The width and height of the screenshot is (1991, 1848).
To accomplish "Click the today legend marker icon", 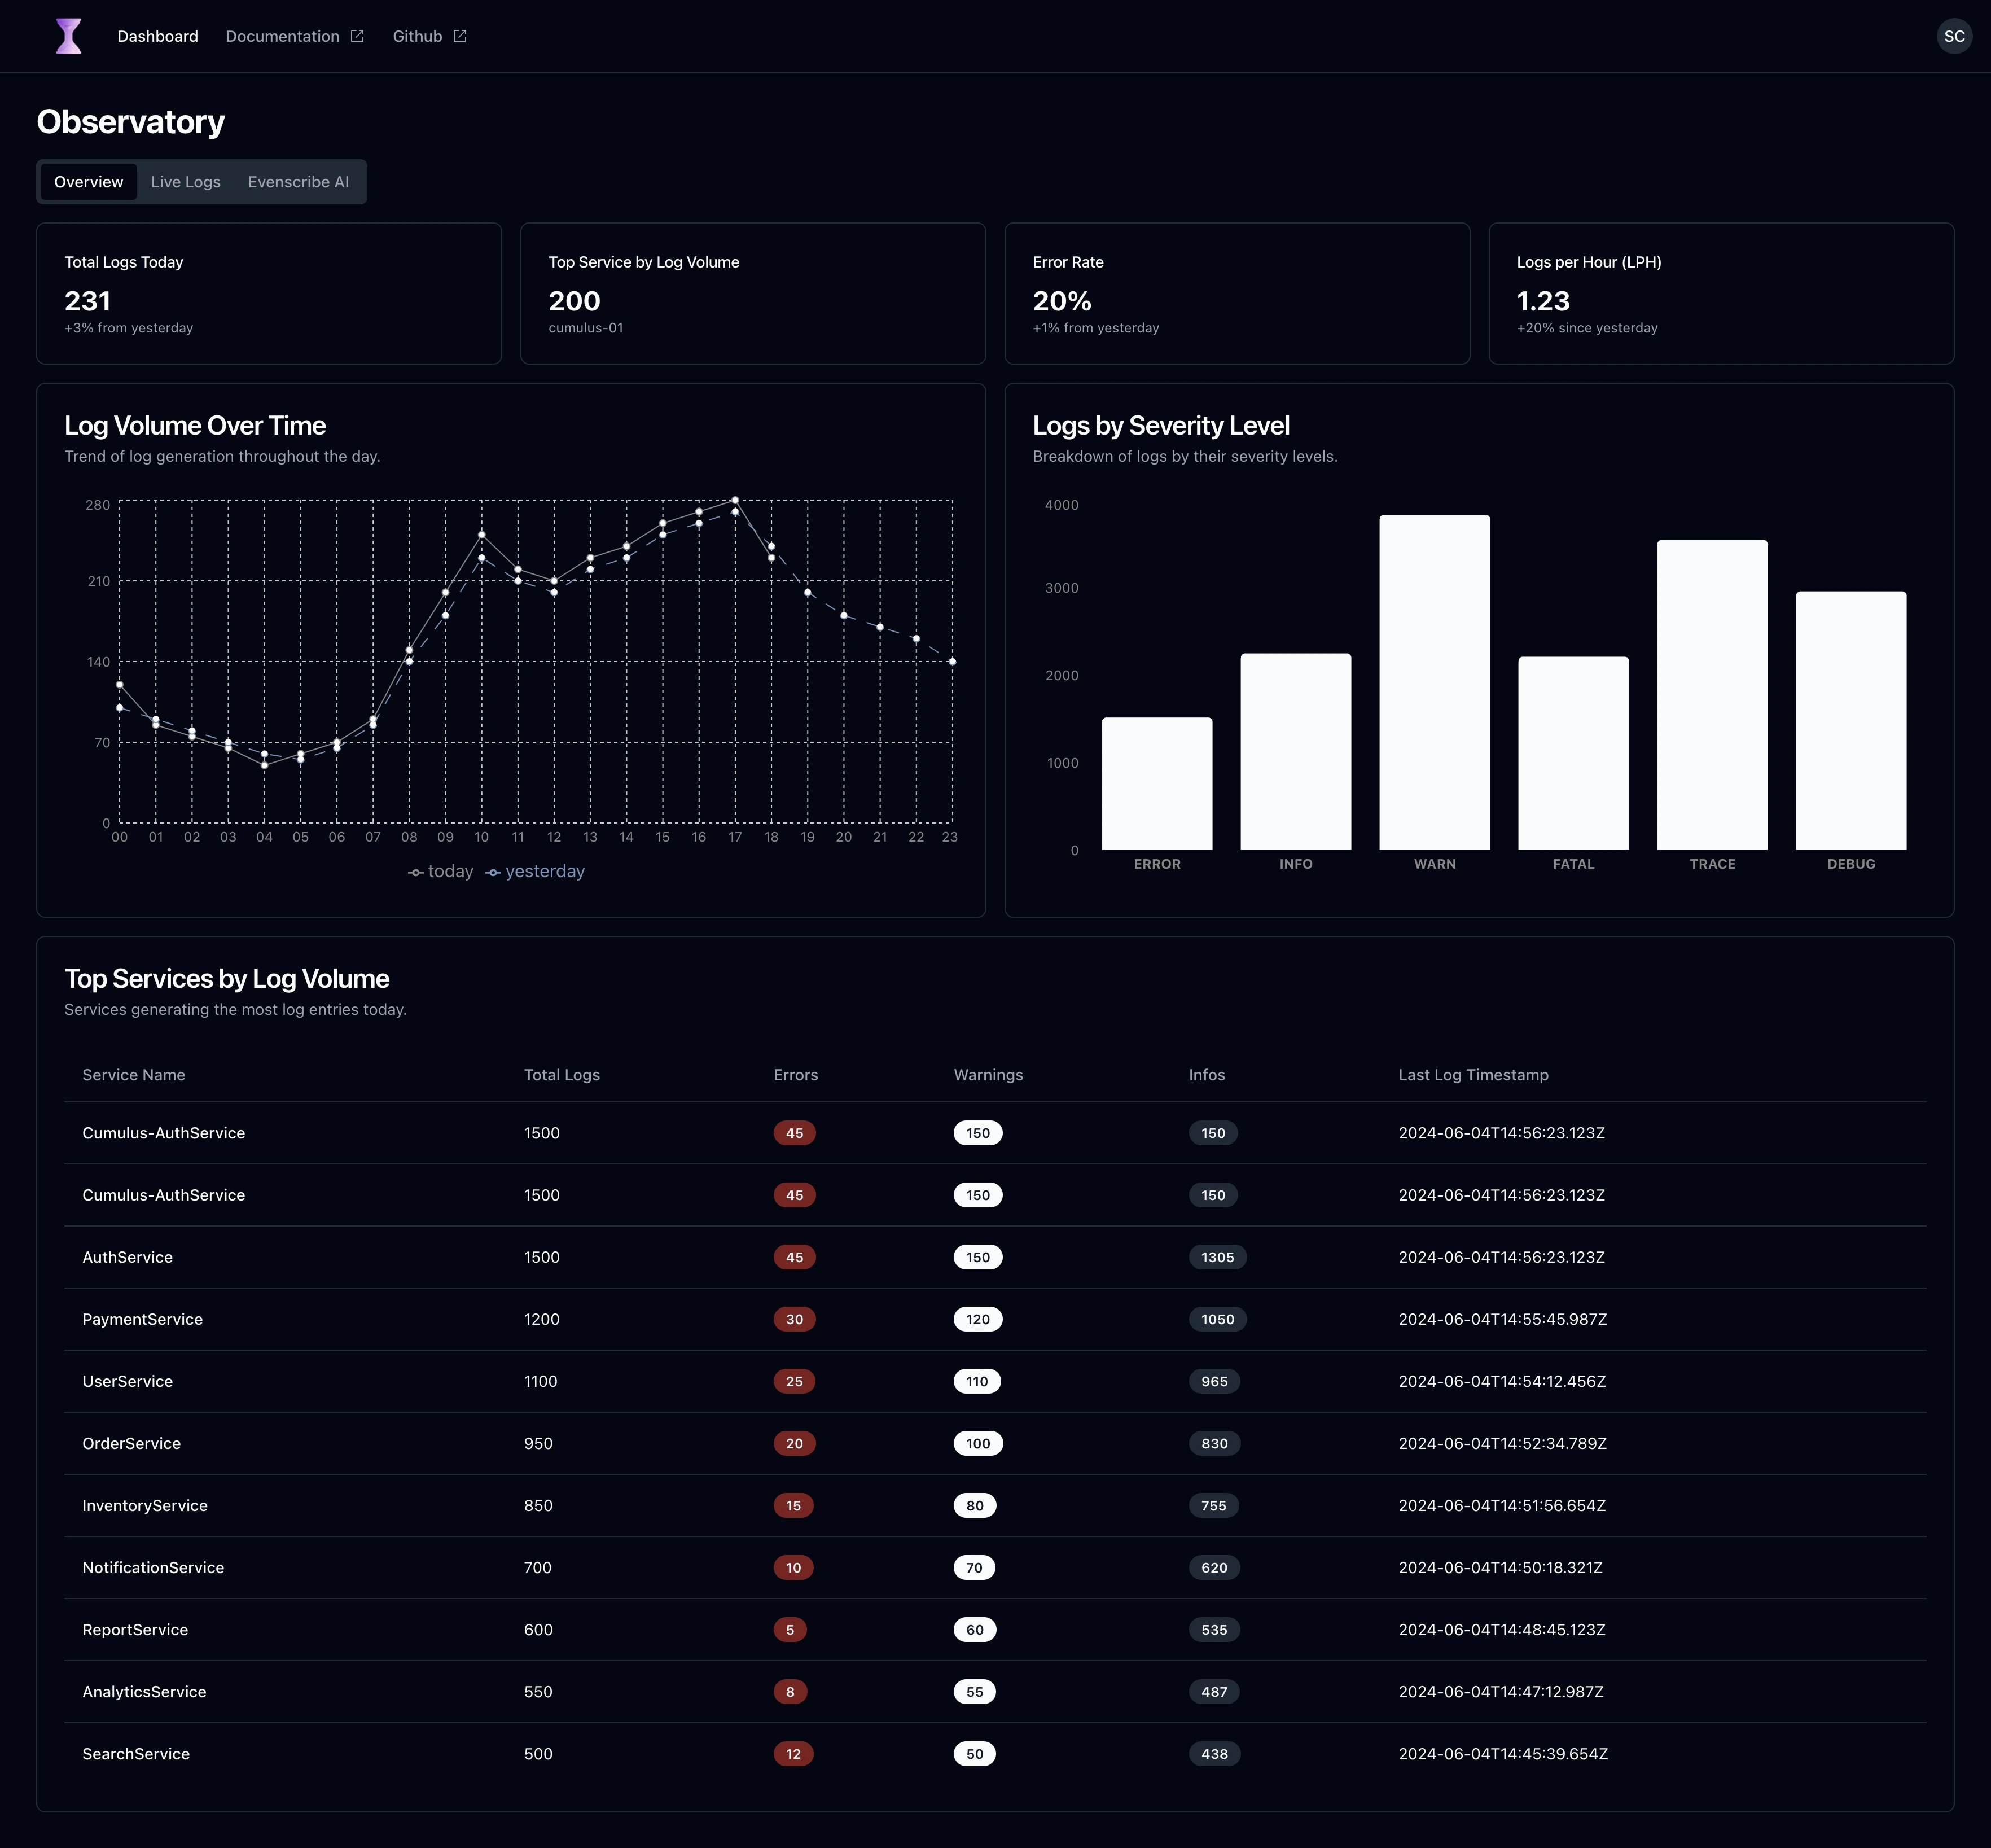I will click(416, 872).
